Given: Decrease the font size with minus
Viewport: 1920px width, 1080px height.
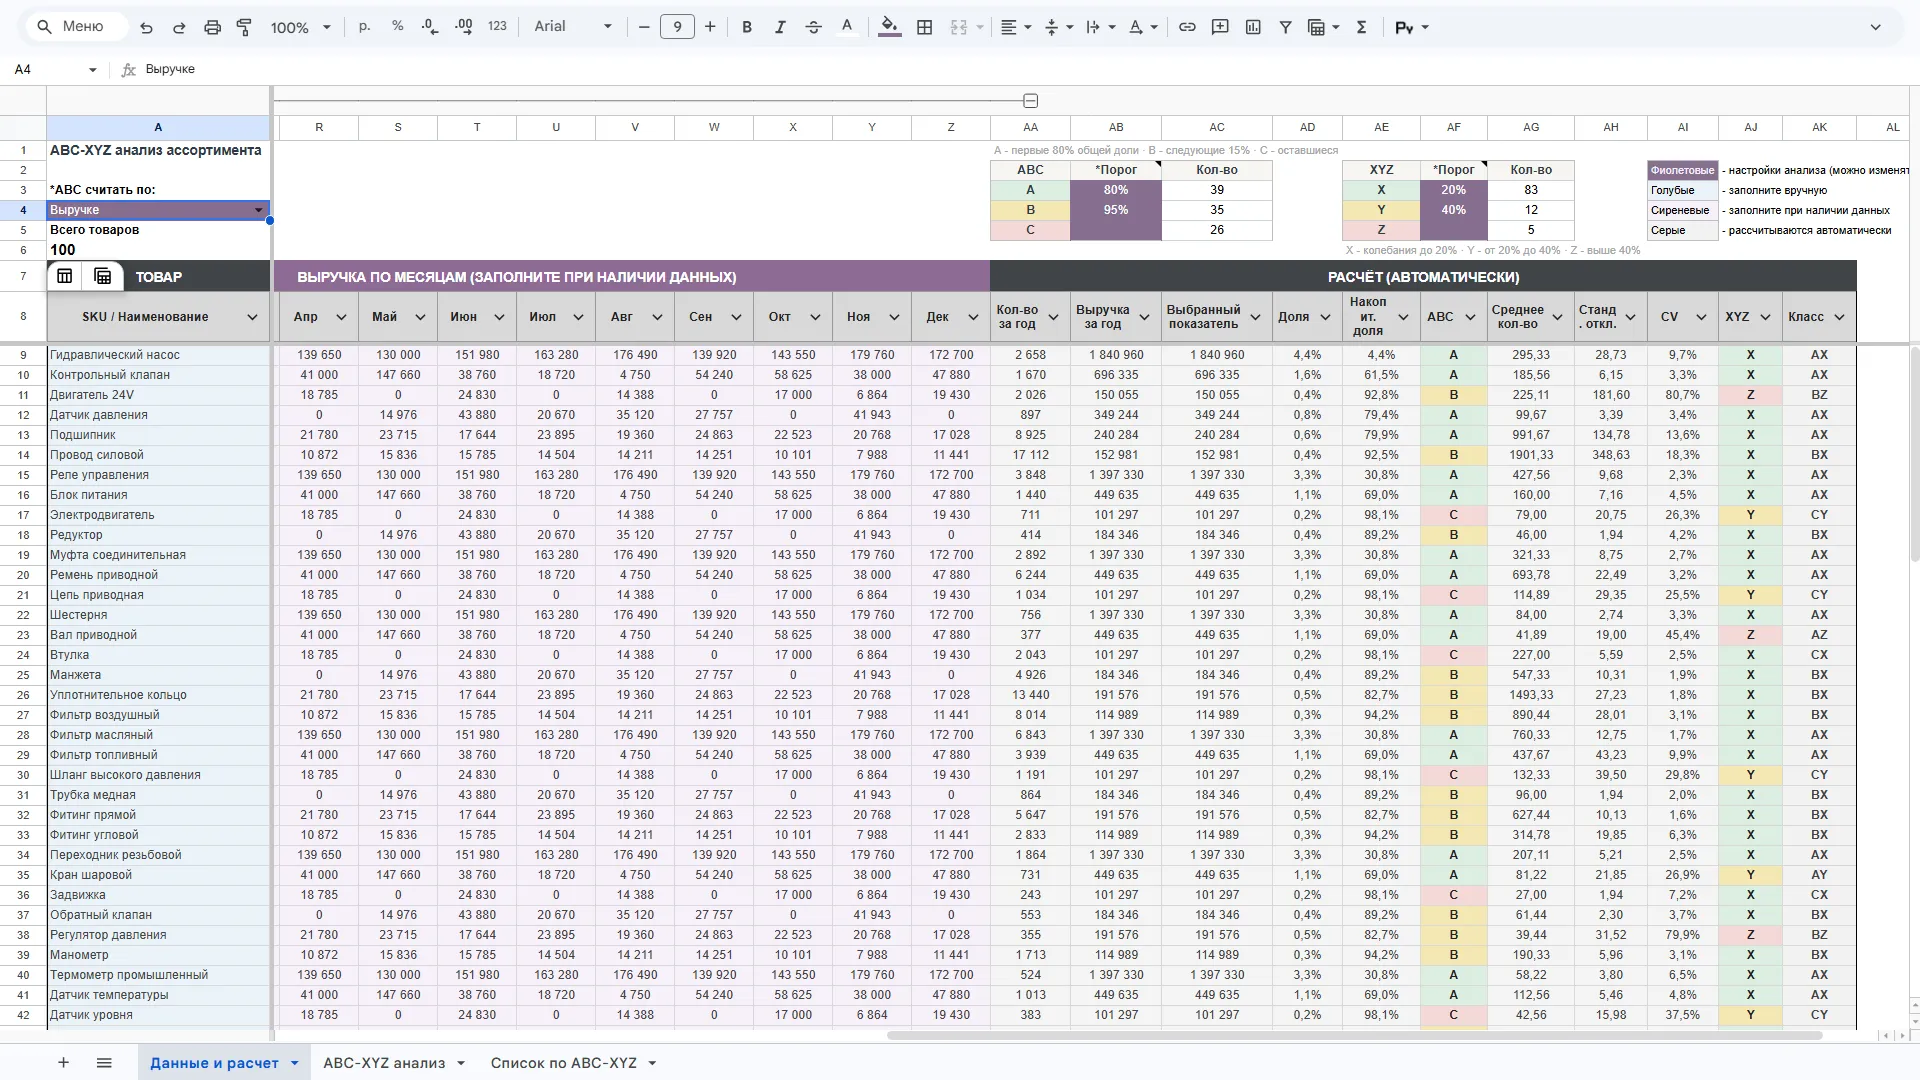Looking at the screenshot, I should [644, 27].
